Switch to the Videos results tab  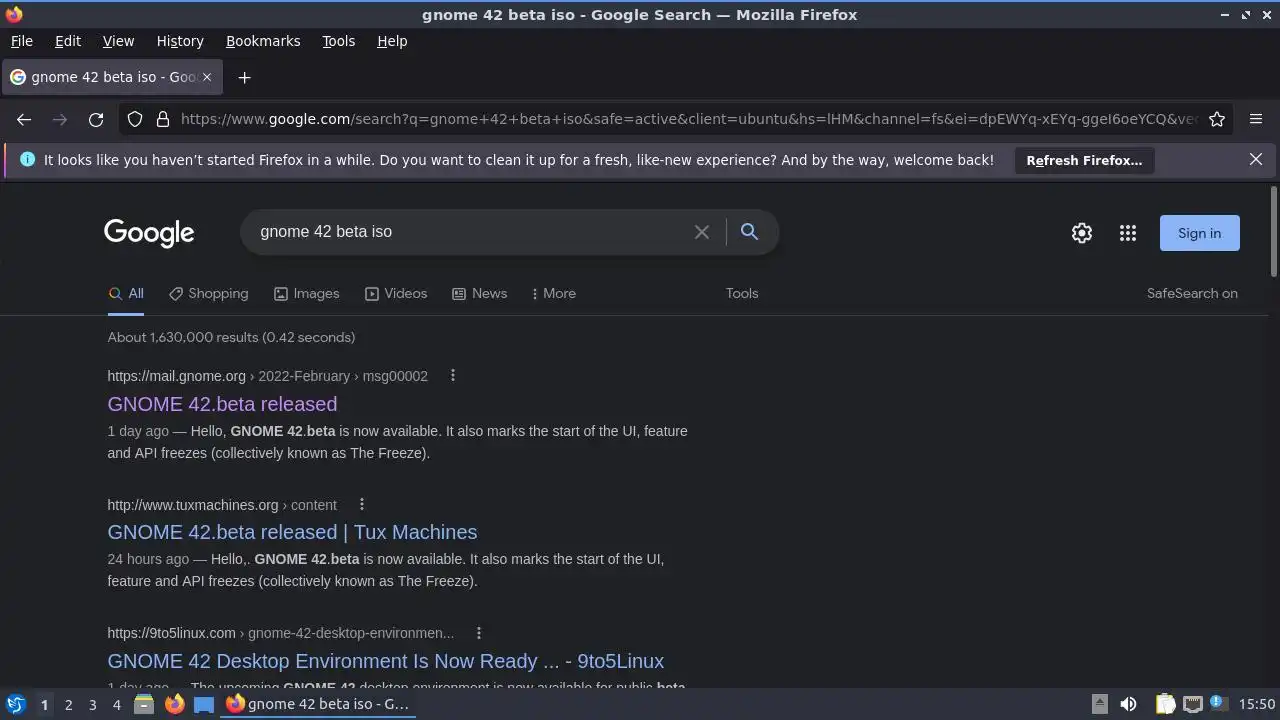coord(396,293)
